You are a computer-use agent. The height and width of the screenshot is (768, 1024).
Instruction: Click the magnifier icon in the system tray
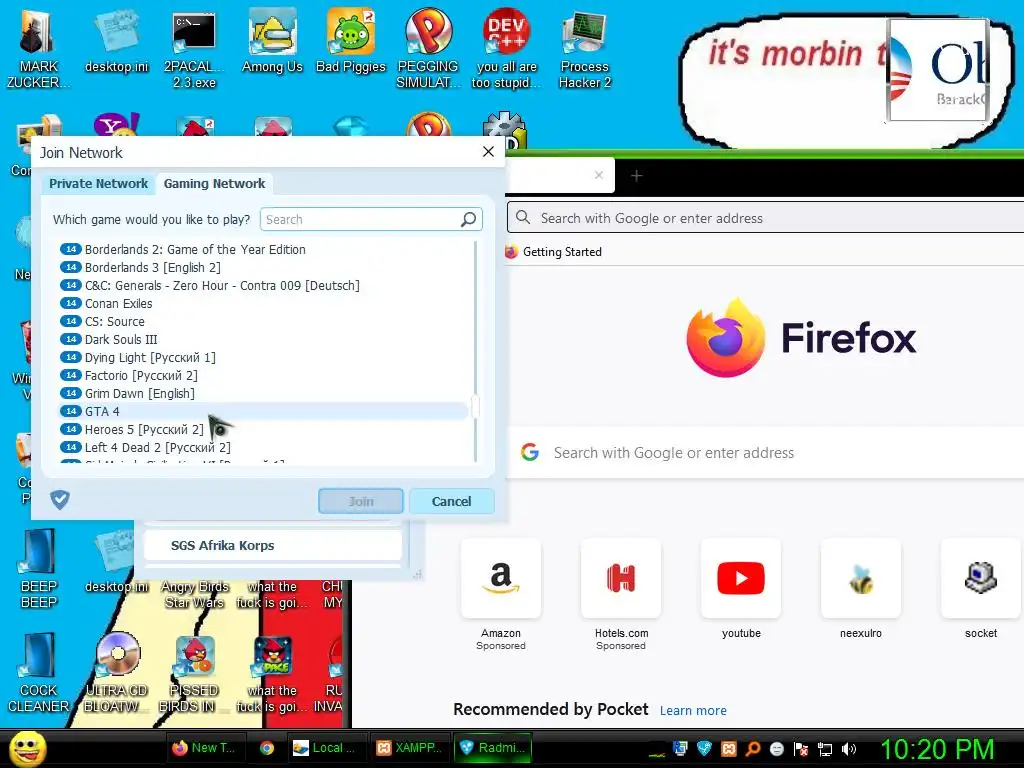(x=752, y=749)
